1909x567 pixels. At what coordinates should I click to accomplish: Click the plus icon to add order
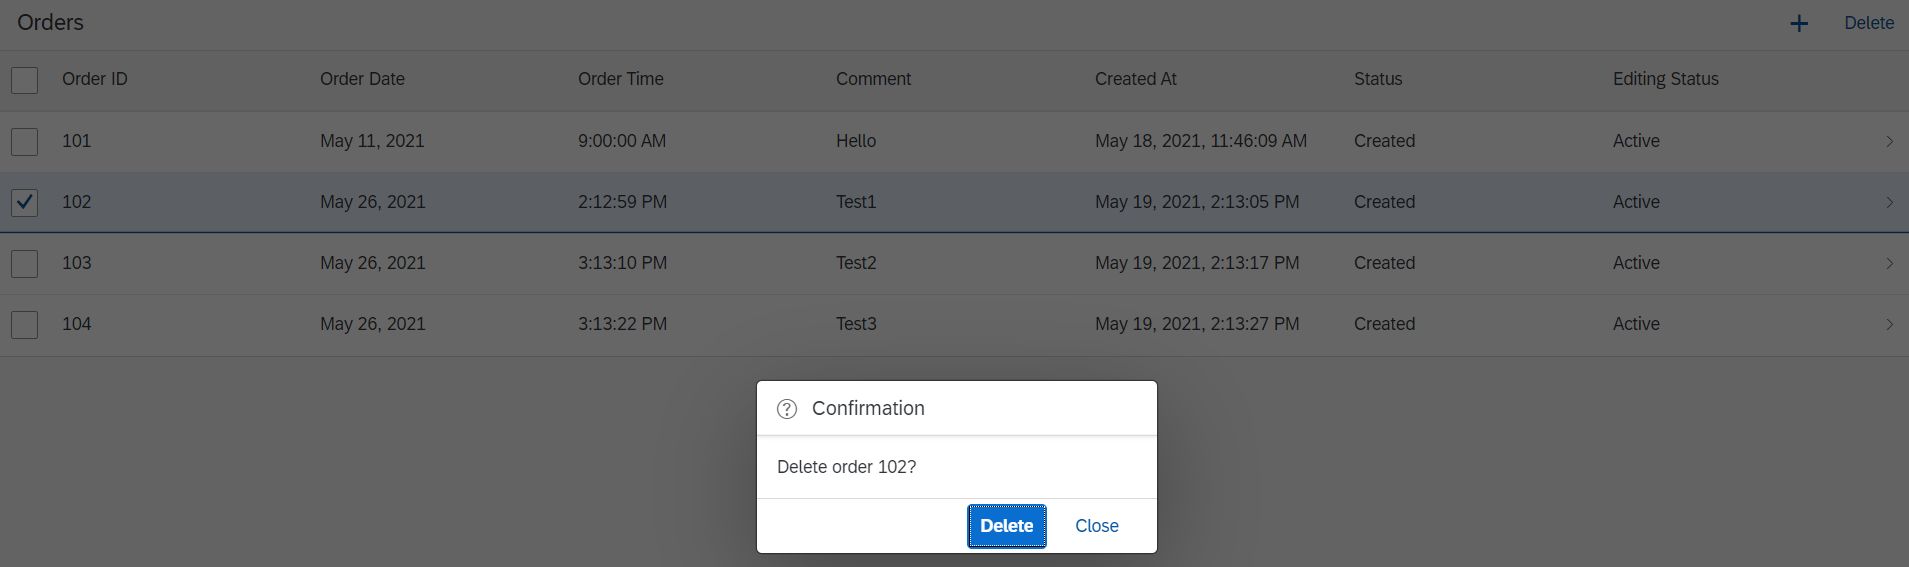click(1798, 23)
